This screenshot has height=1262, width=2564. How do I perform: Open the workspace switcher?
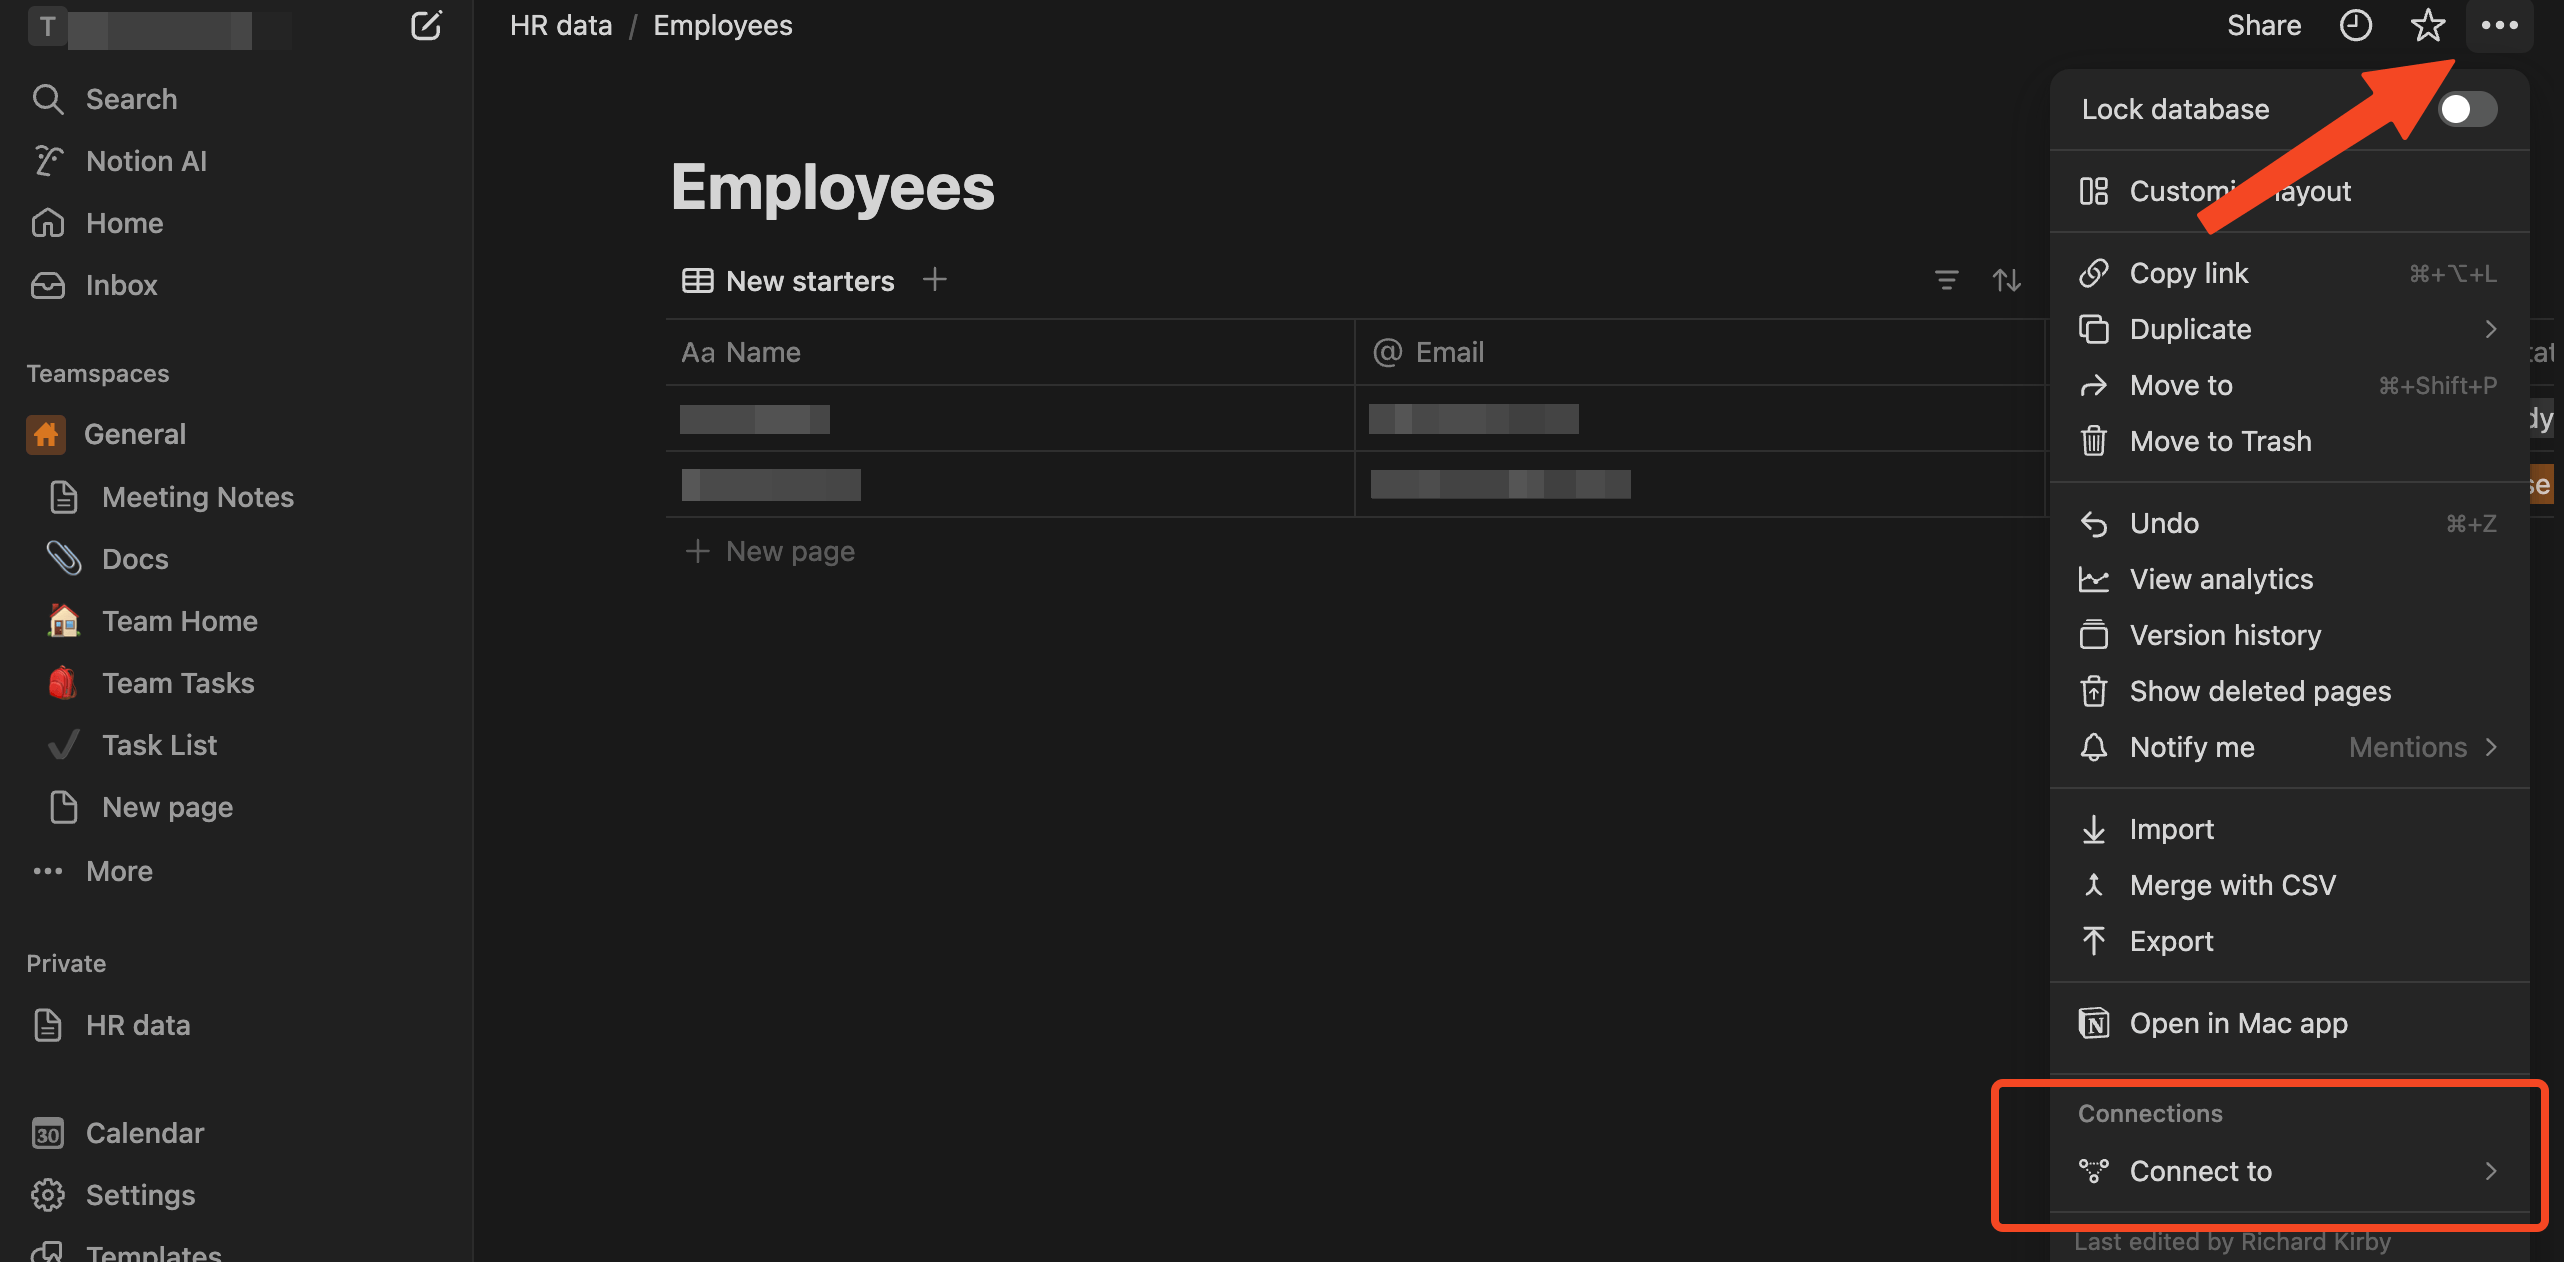(160, 27)
